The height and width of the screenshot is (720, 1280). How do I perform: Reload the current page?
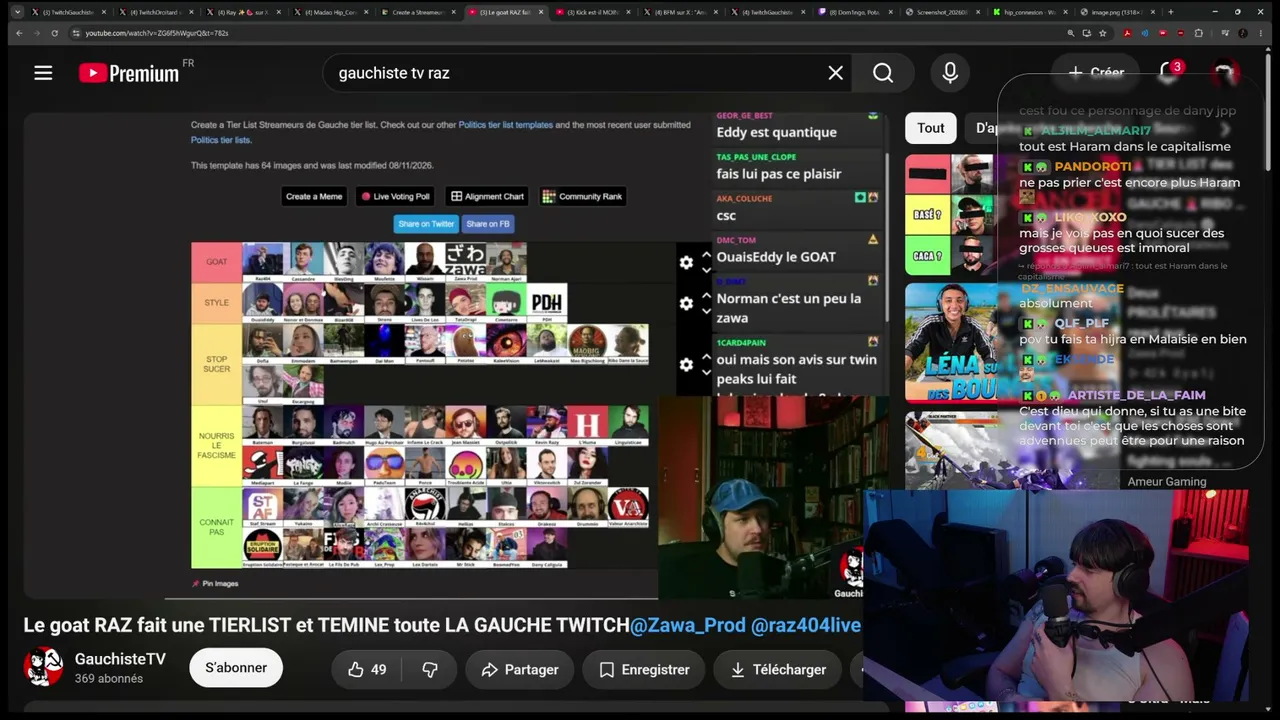click(x=54, y=33)
